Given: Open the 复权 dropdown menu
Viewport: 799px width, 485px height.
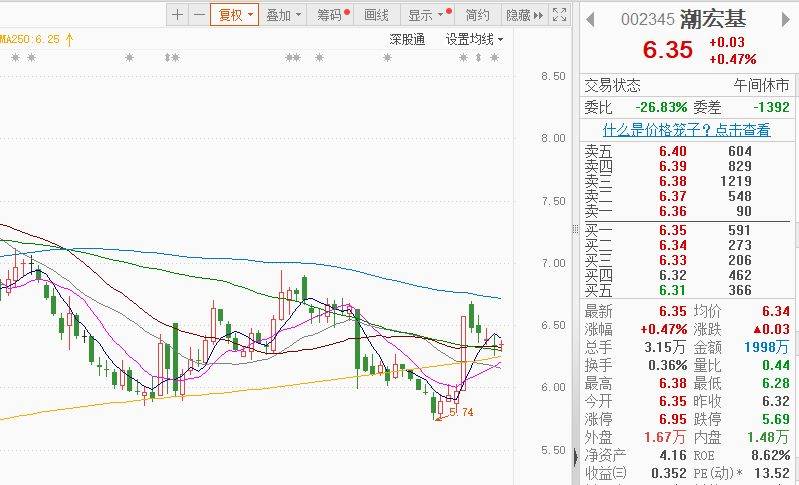Looking at the screenshot, I should 236,15.
